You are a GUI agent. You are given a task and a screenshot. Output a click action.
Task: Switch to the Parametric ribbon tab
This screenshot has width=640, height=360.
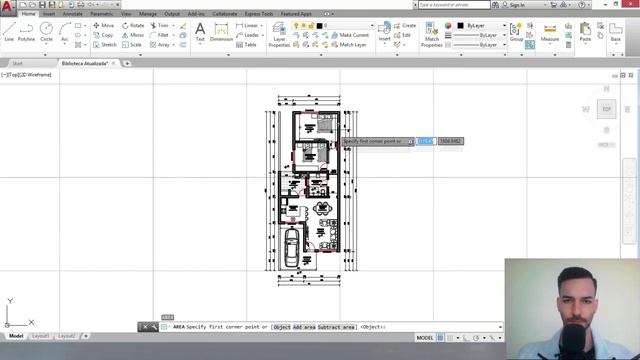coord(102,14)
